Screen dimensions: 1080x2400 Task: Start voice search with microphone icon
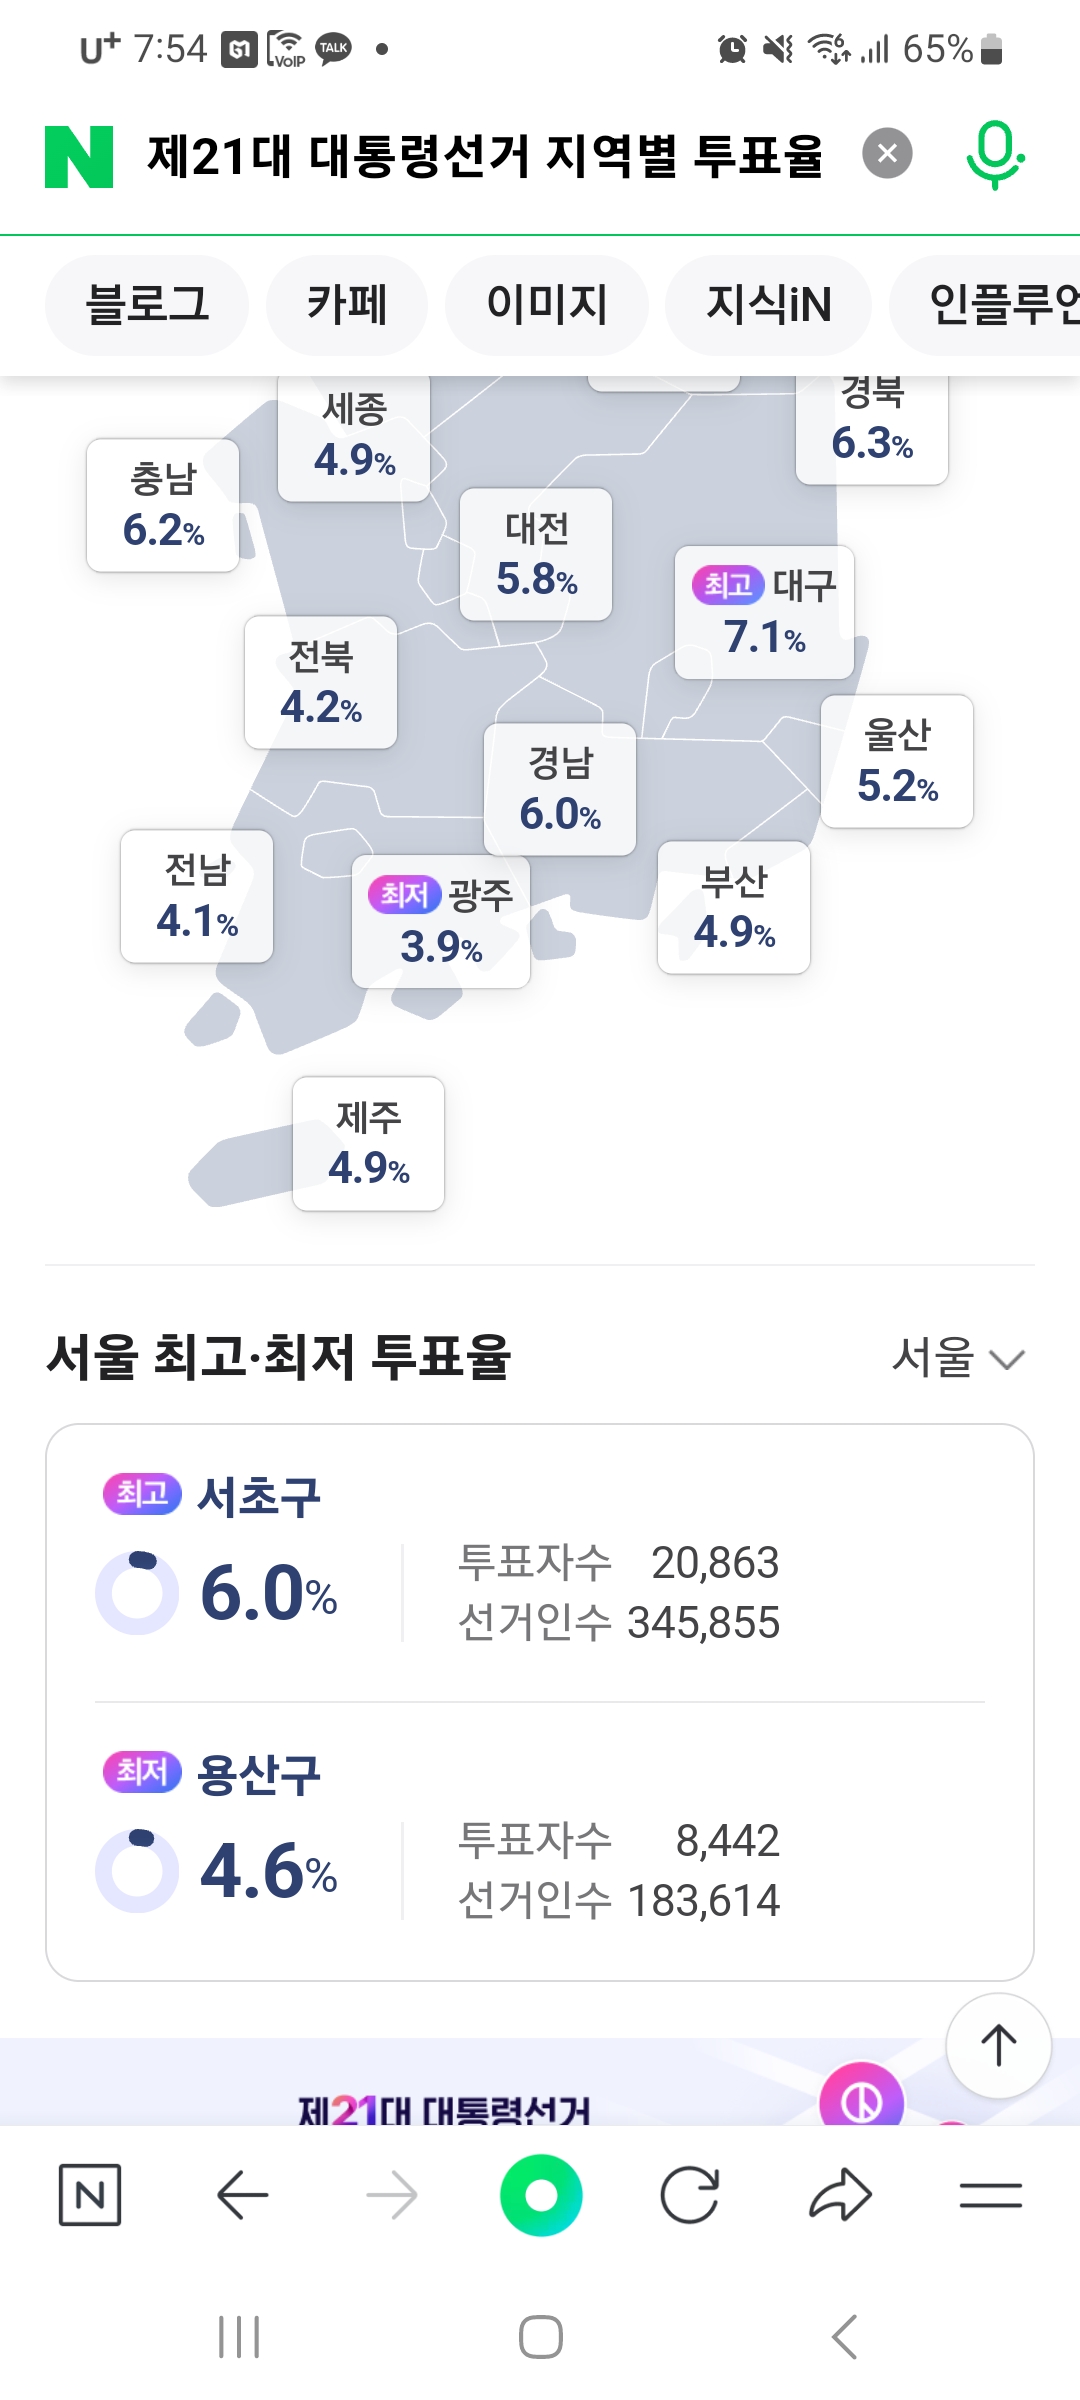pyautogui.click(x=994, y=155)
